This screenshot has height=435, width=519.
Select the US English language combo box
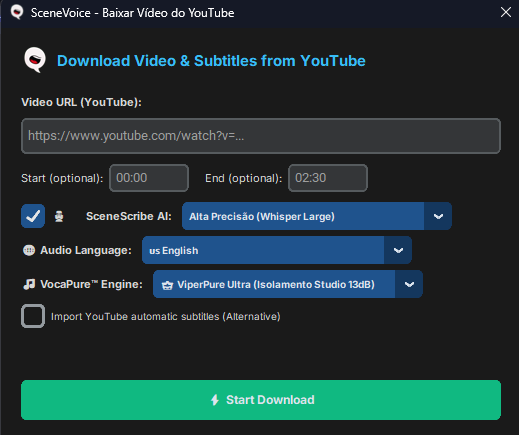pyautogui.click(x=277, y=250)
